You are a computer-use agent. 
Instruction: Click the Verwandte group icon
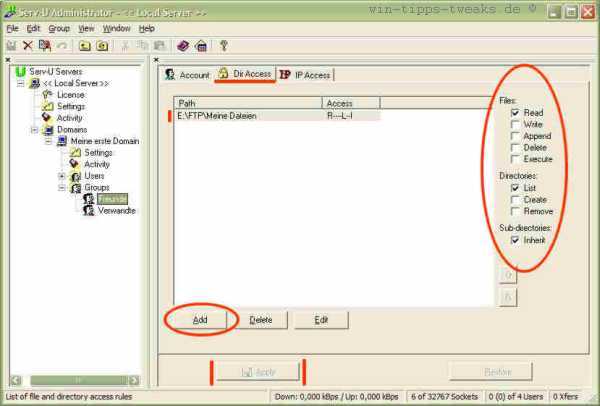point(89,210)
